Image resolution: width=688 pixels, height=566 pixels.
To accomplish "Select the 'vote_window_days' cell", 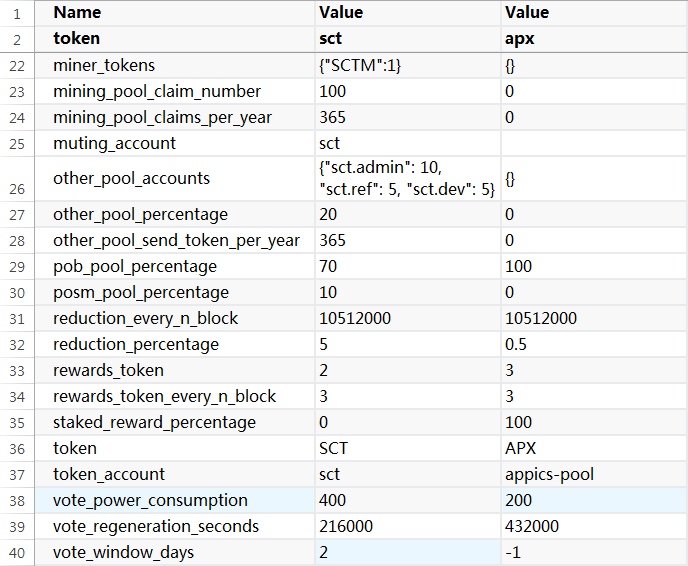I will tap(175, 552).
